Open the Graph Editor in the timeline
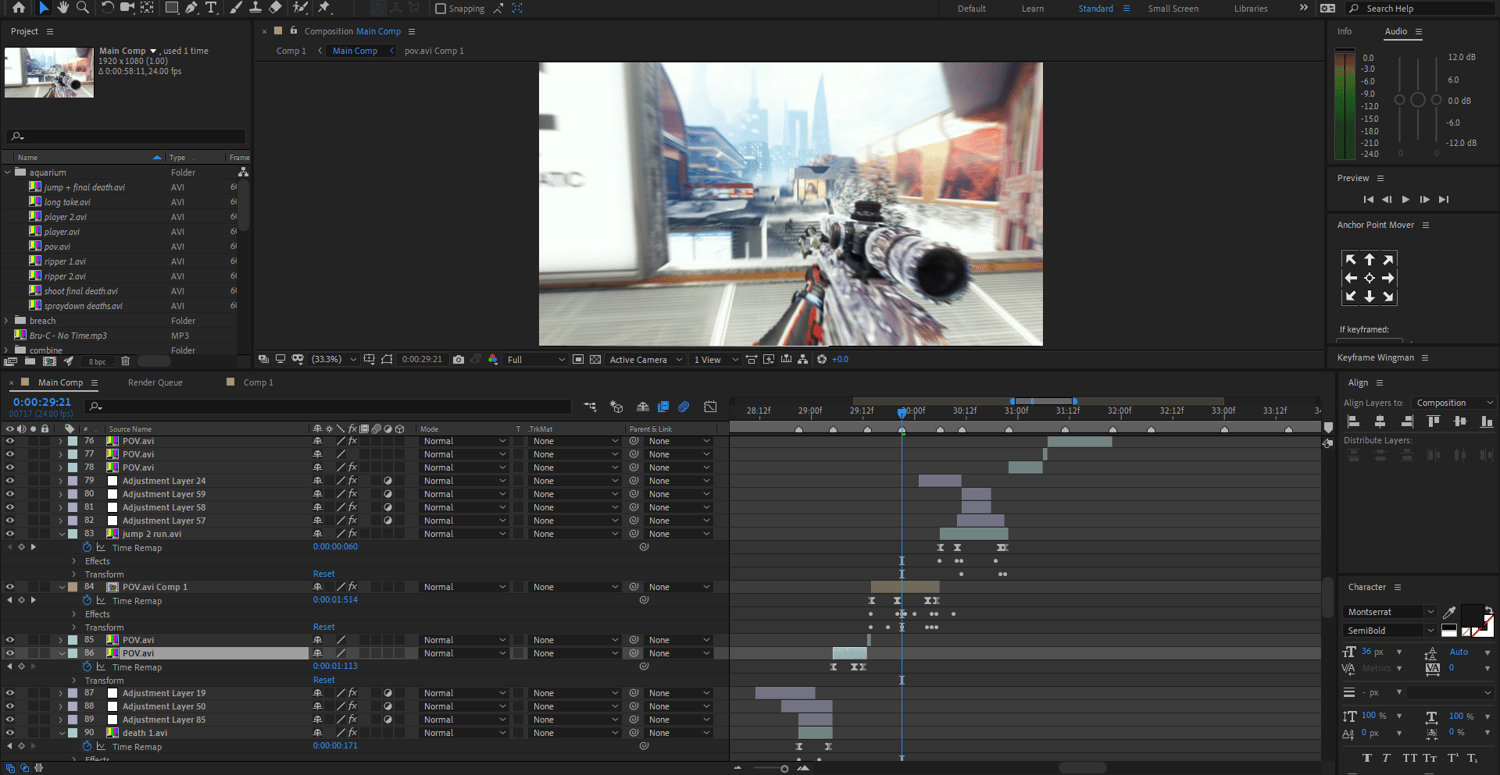The width and height of the screenshot is (1500, 775). (710, 407)
